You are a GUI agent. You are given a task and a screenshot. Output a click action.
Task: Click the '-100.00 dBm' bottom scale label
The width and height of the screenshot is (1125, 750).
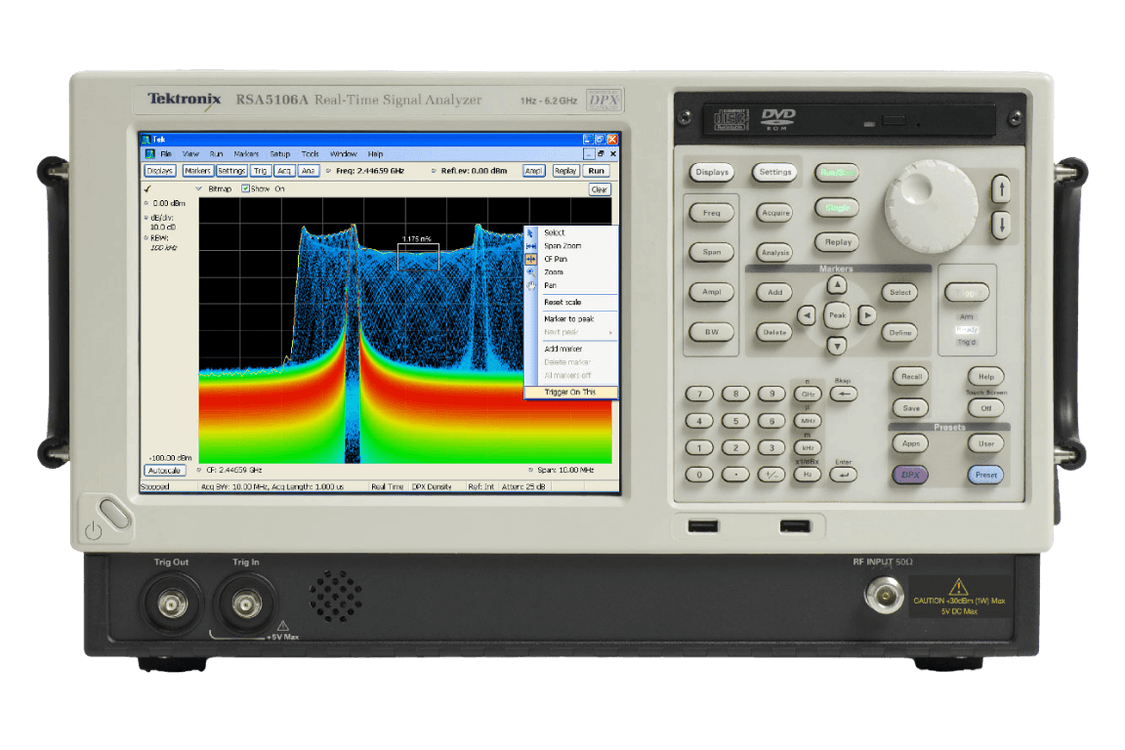pos(170,457)
